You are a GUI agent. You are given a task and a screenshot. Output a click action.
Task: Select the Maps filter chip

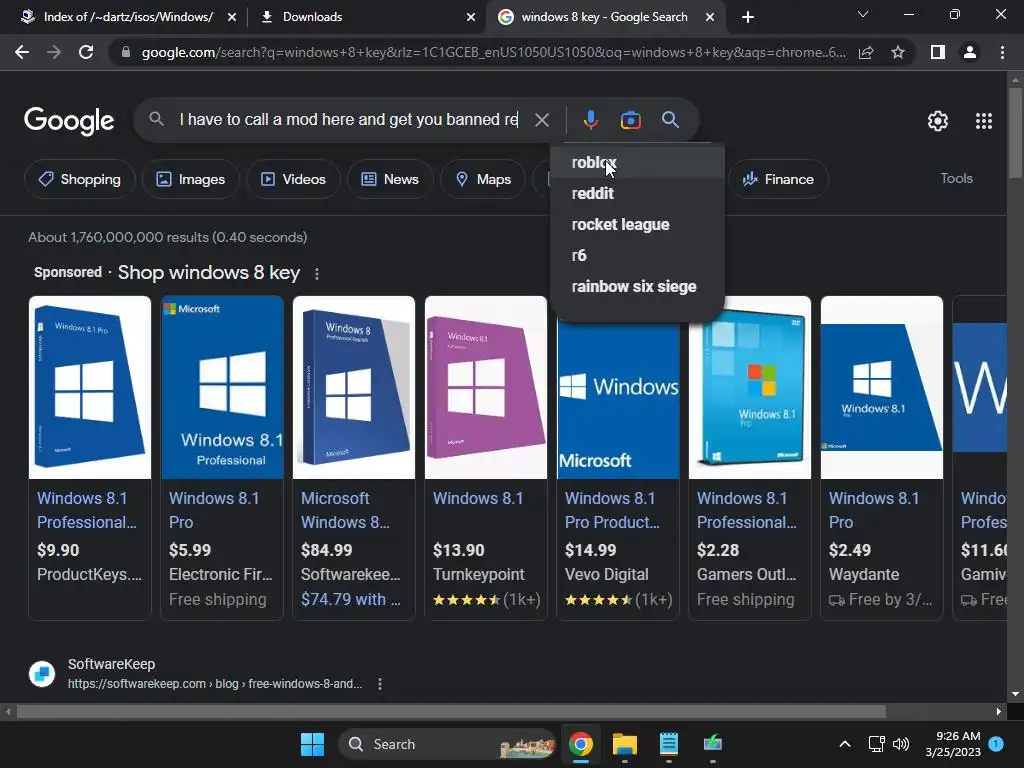point(483,179)
